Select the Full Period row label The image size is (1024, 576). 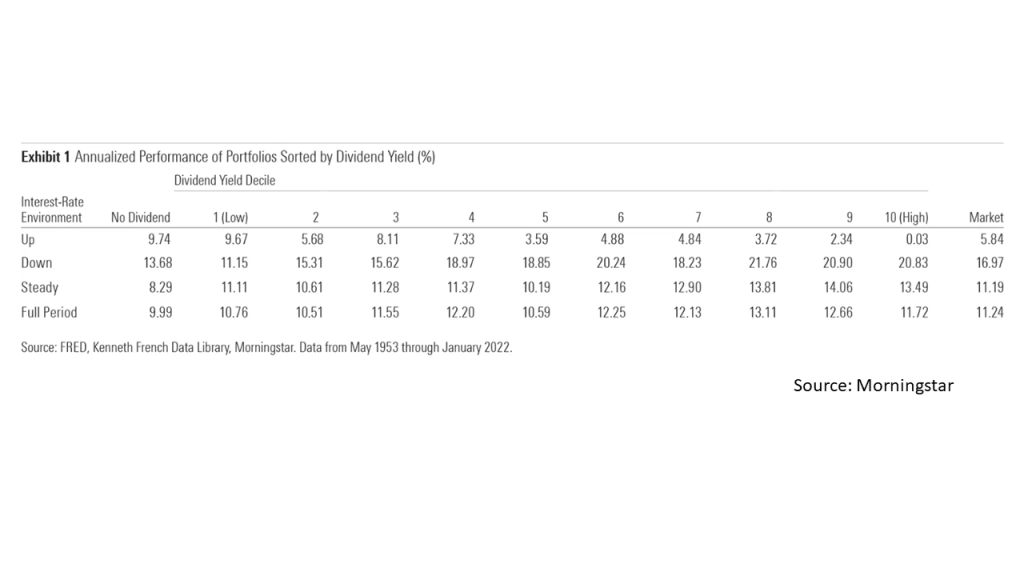click(x=49, y=312)
